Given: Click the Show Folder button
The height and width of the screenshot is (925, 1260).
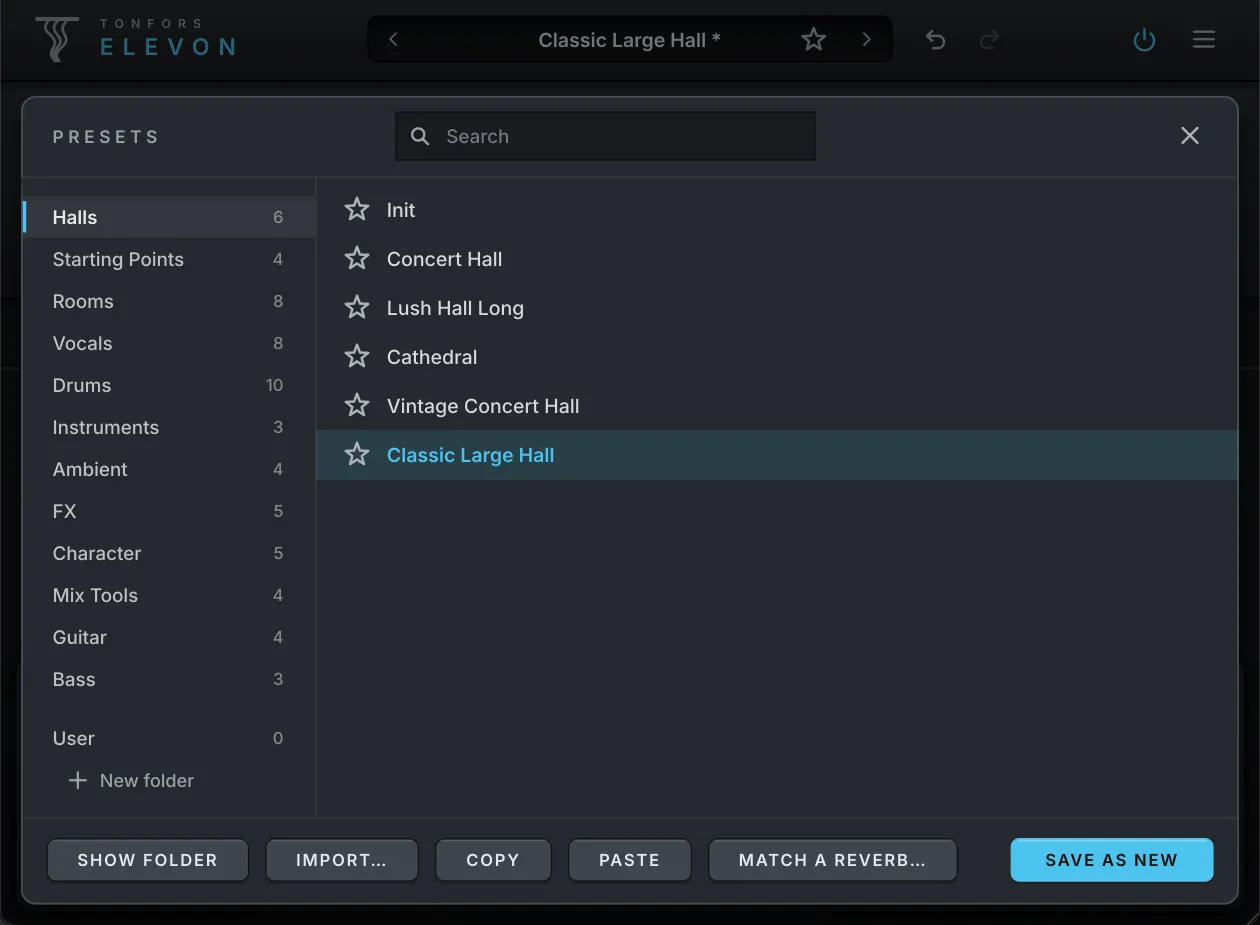Looking at the screenshot, I should pos(147,860).
